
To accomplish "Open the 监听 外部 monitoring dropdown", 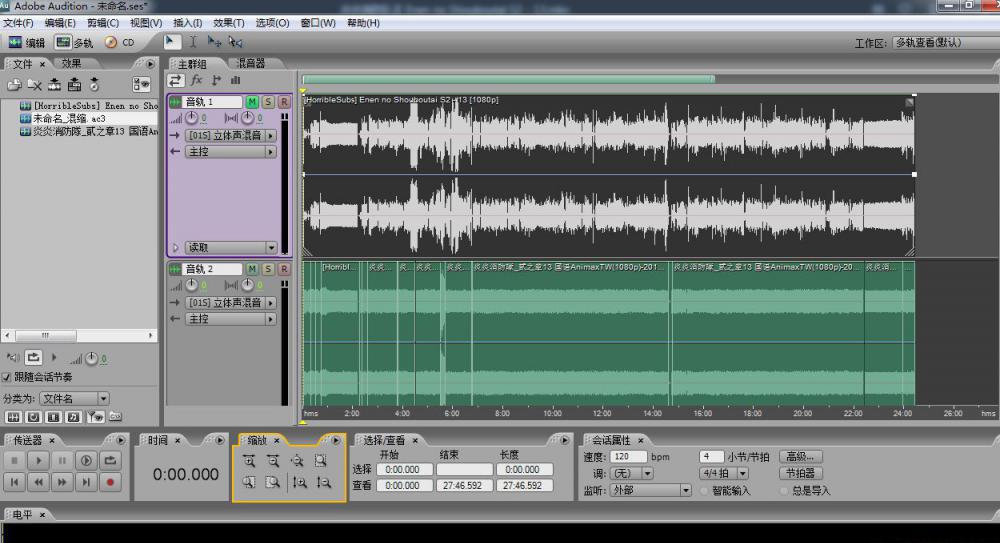I will tap(651, 490).
